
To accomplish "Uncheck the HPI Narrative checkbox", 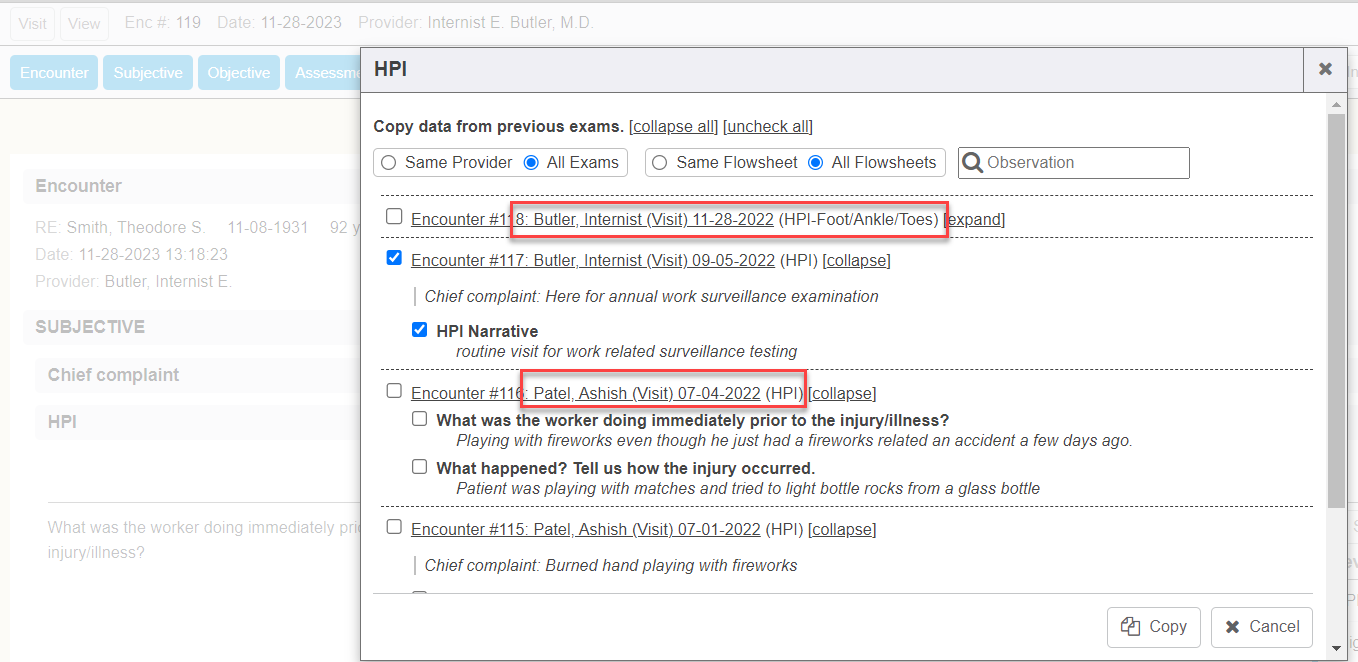I will (x=420, y=330).
